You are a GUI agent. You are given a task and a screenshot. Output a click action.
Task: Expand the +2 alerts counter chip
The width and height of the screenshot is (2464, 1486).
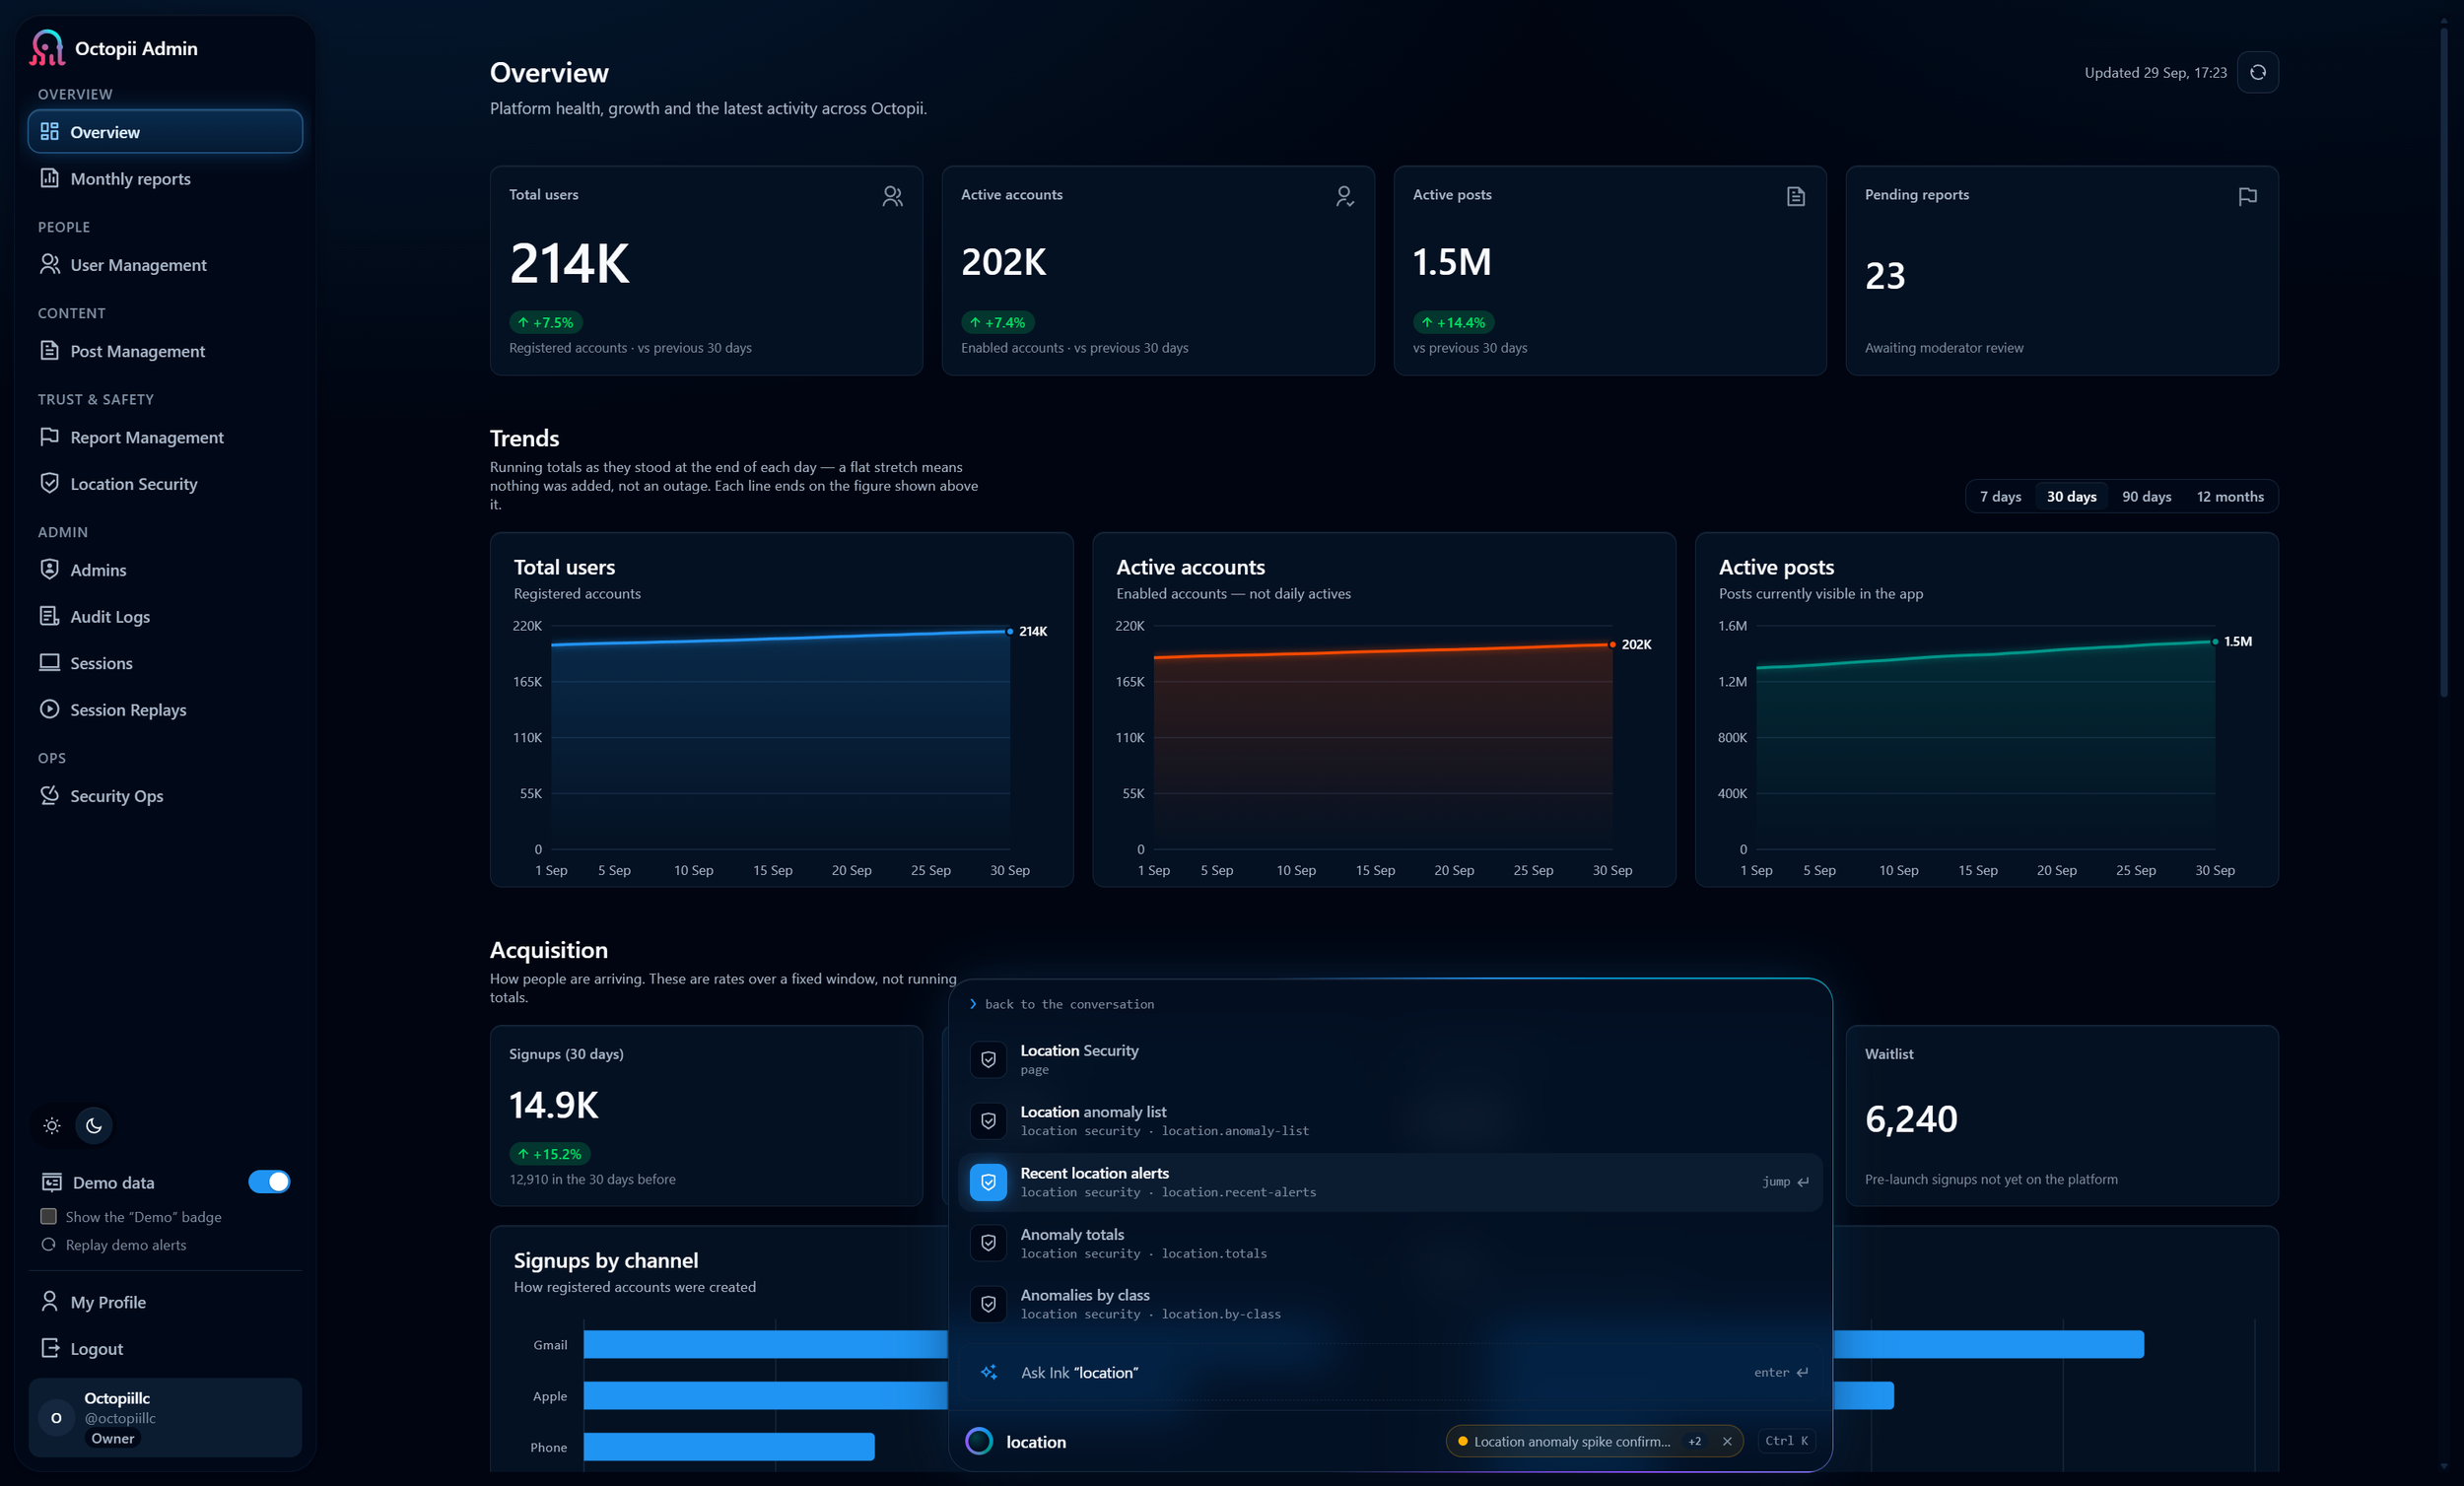(x=1694, y=1440)
